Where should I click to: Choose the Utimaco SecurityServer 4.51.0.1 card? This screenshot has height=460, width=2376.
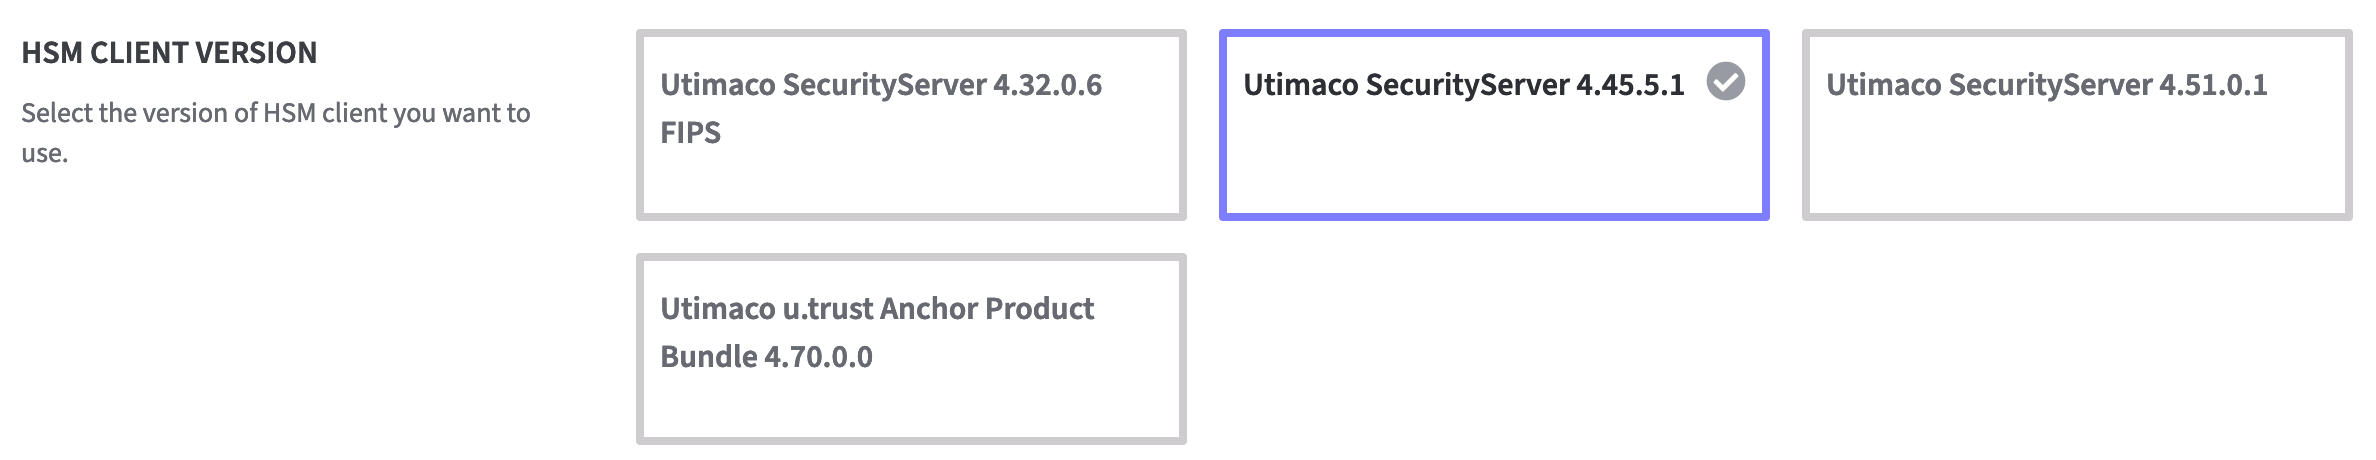tap(2076, 125)
